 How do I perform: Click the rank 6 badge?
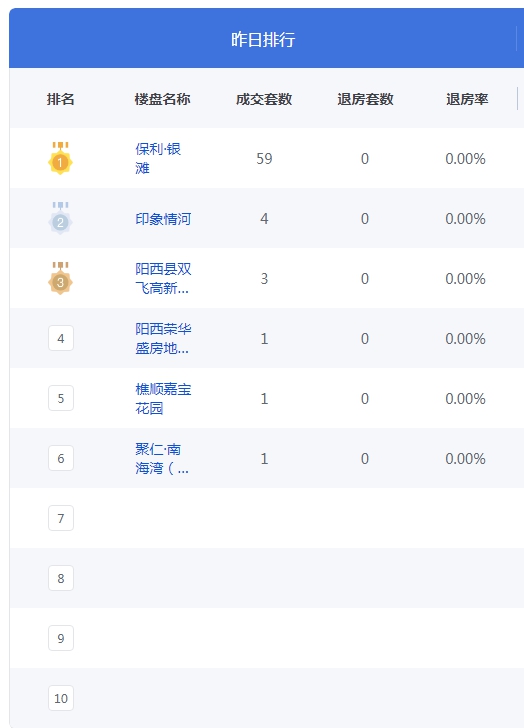click(x=61, y=458)
